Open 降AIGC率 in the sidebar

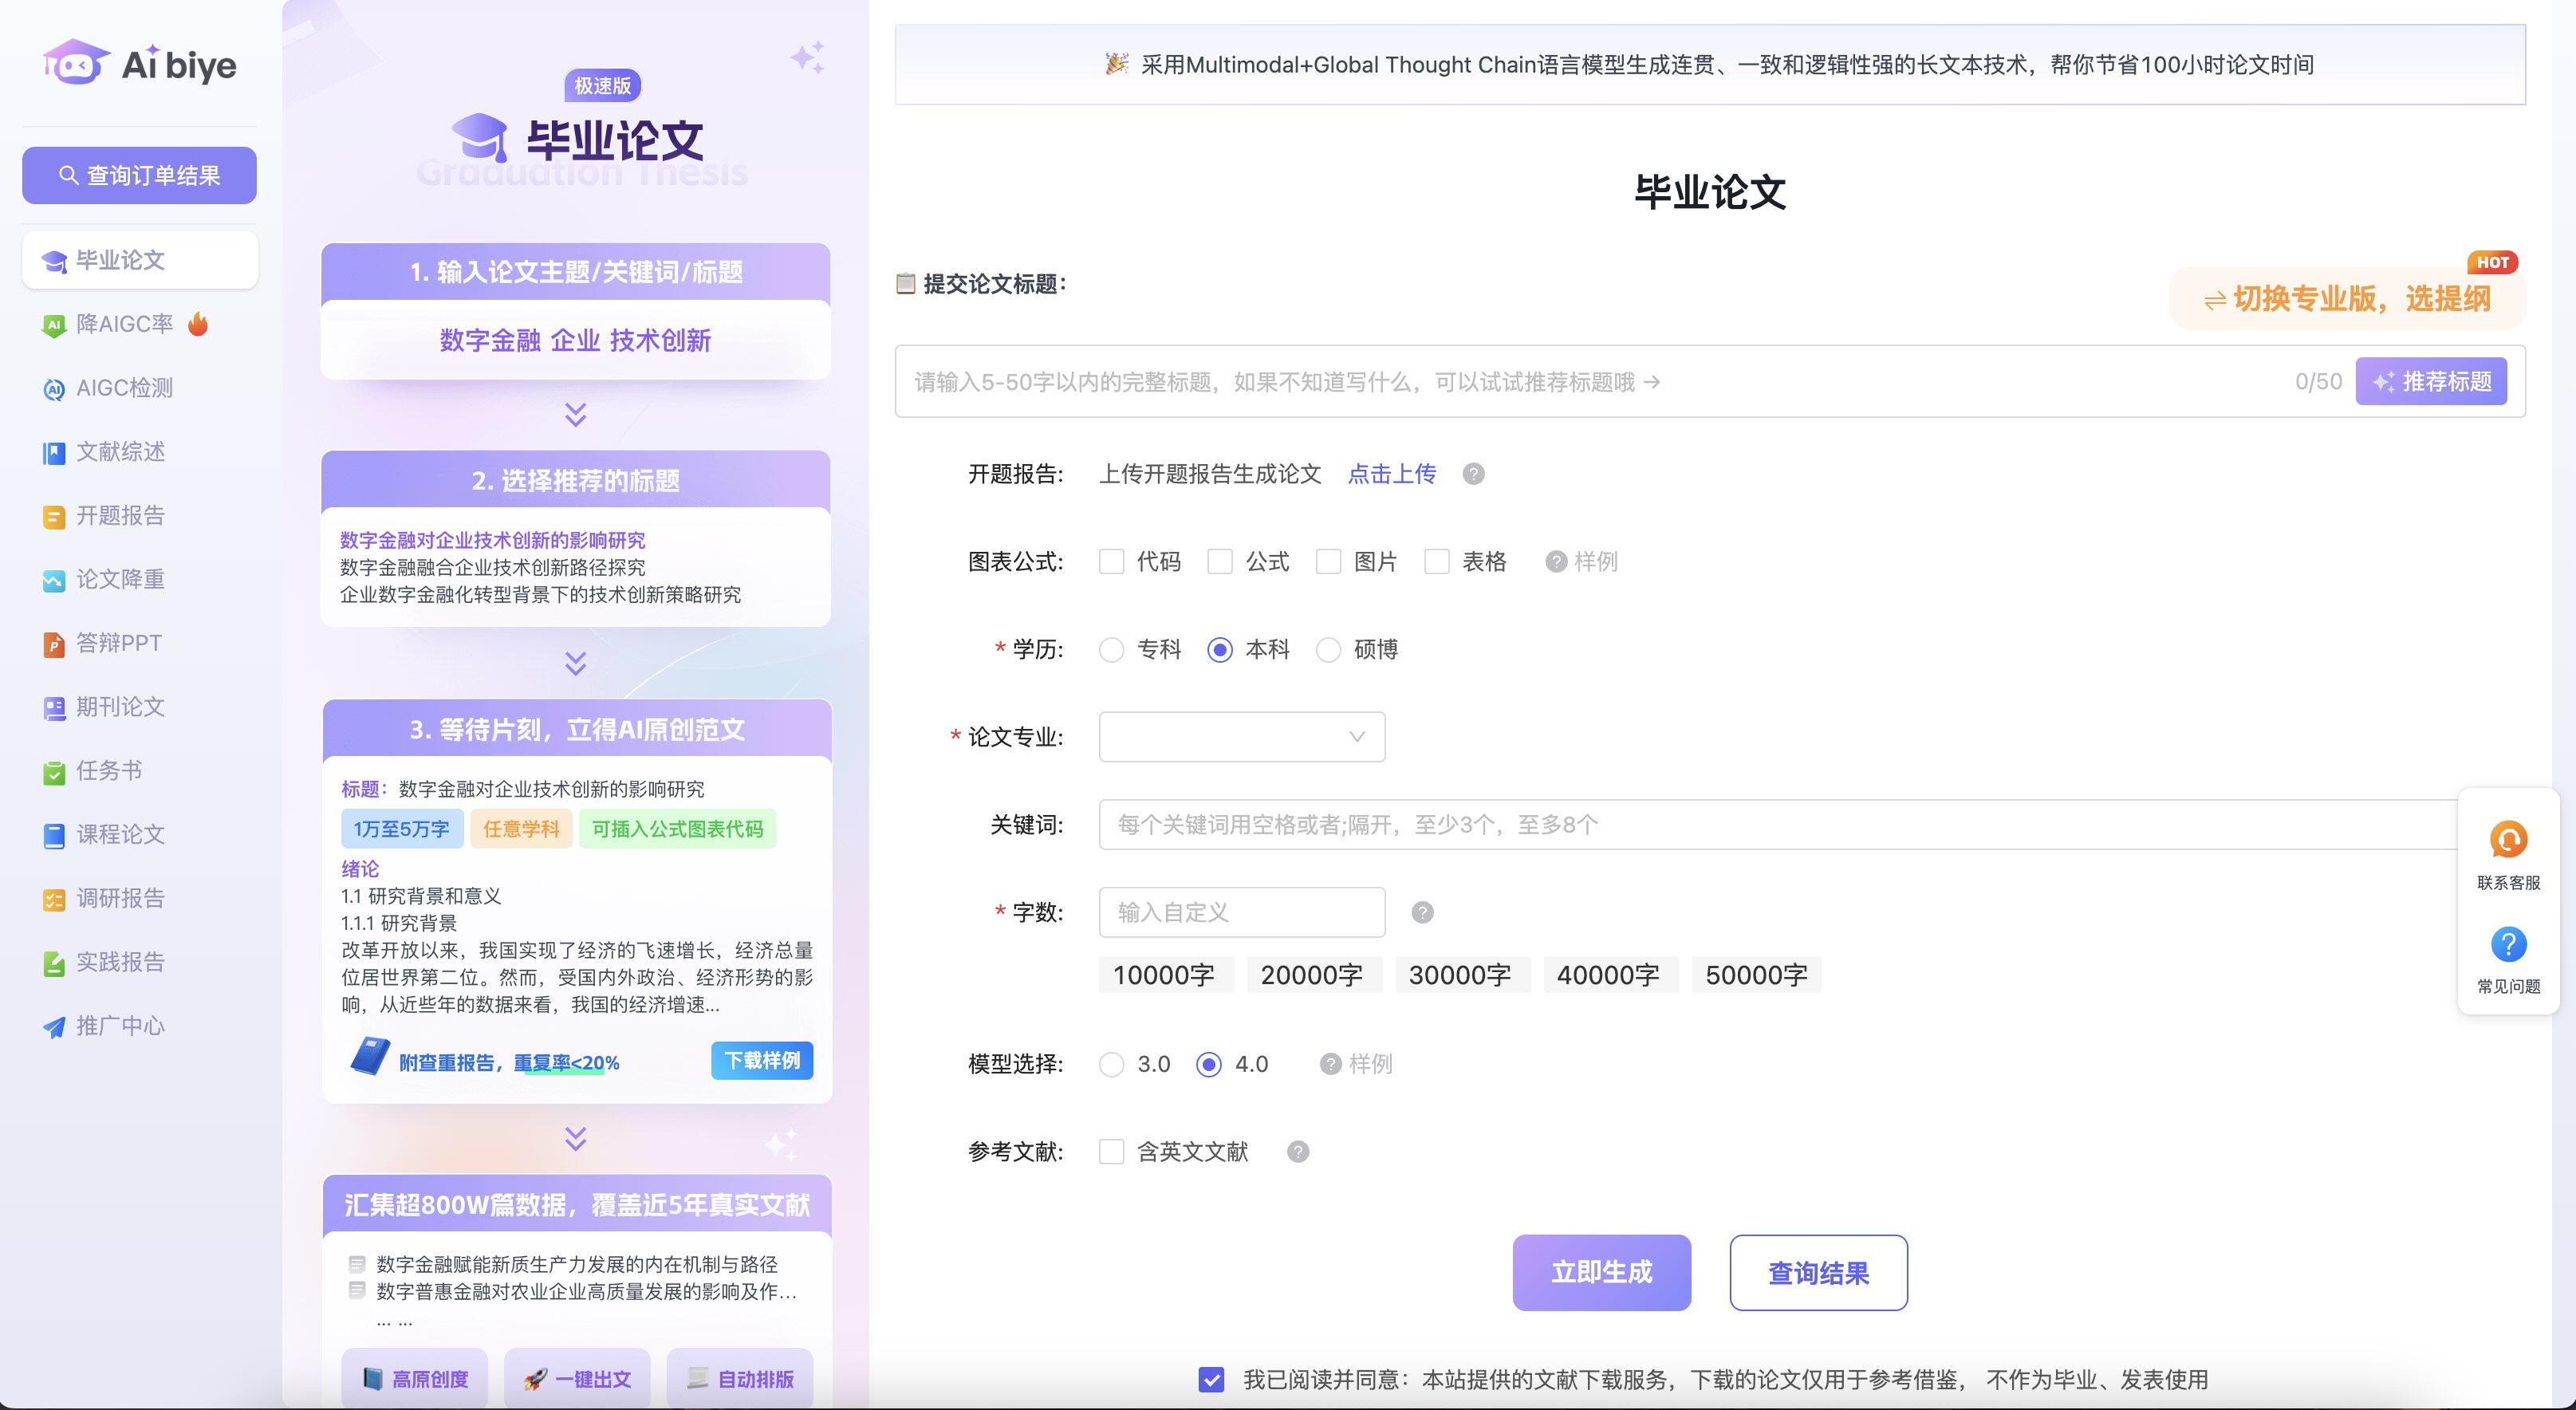click(x=124, y=324)
